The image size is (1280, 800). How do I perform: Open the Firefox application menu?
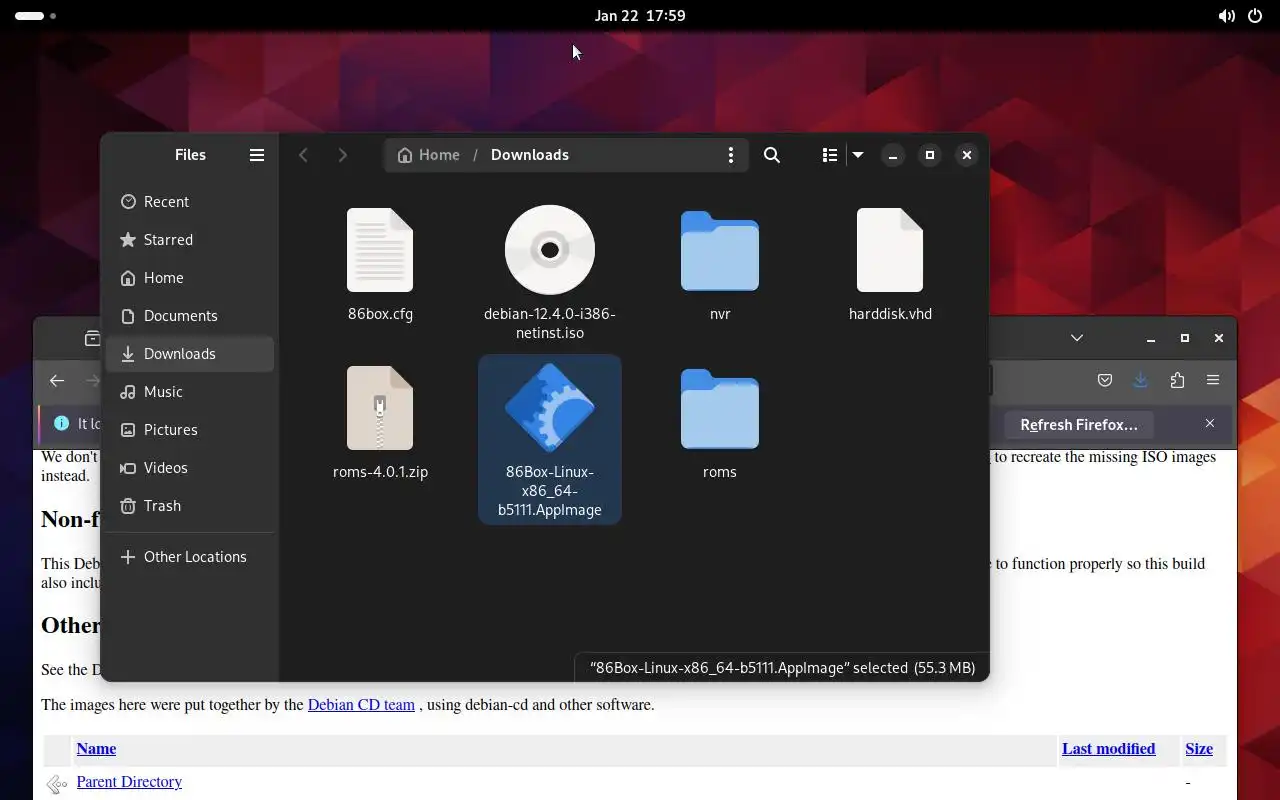pyautogui.click(x=1213, y=380)
